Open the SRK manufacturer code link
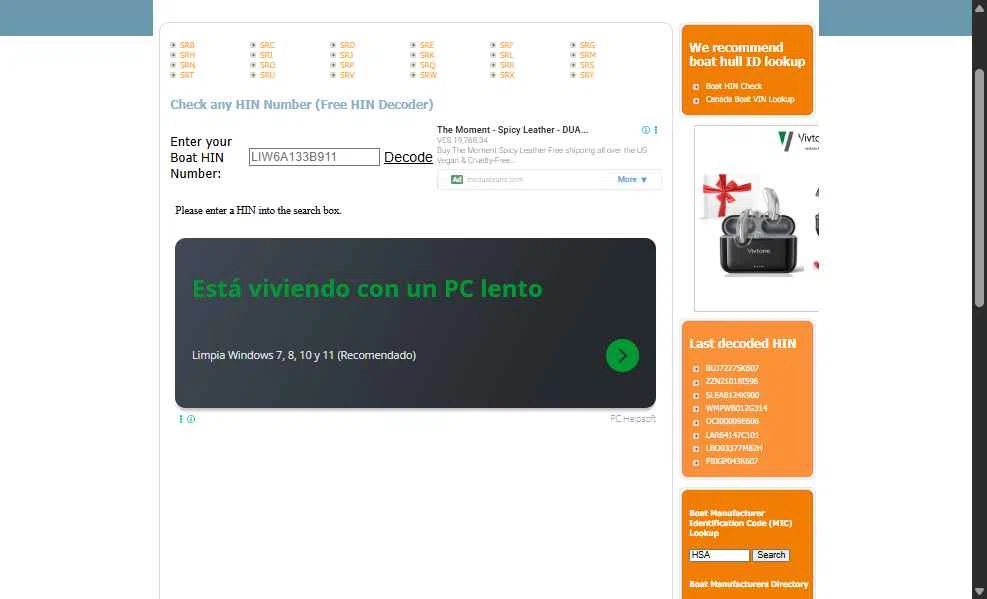The image size is (987, 599). (427, 55)
